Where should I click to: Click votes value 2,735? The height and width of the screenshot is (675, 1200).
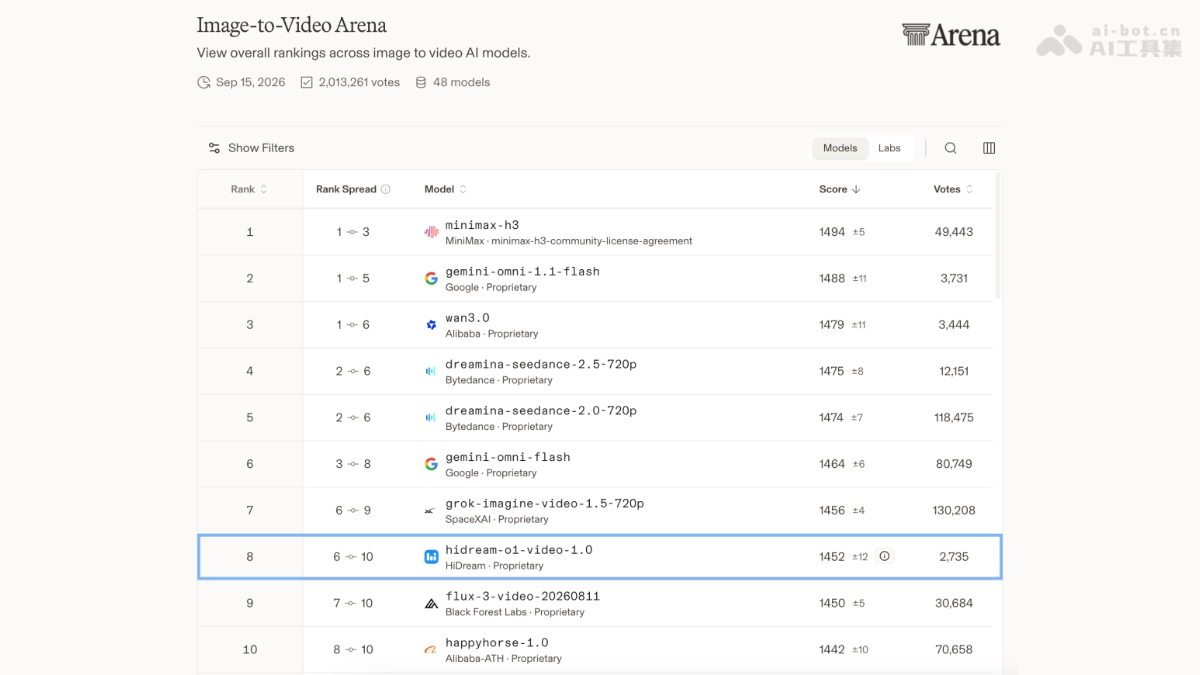tap(954, 556)
